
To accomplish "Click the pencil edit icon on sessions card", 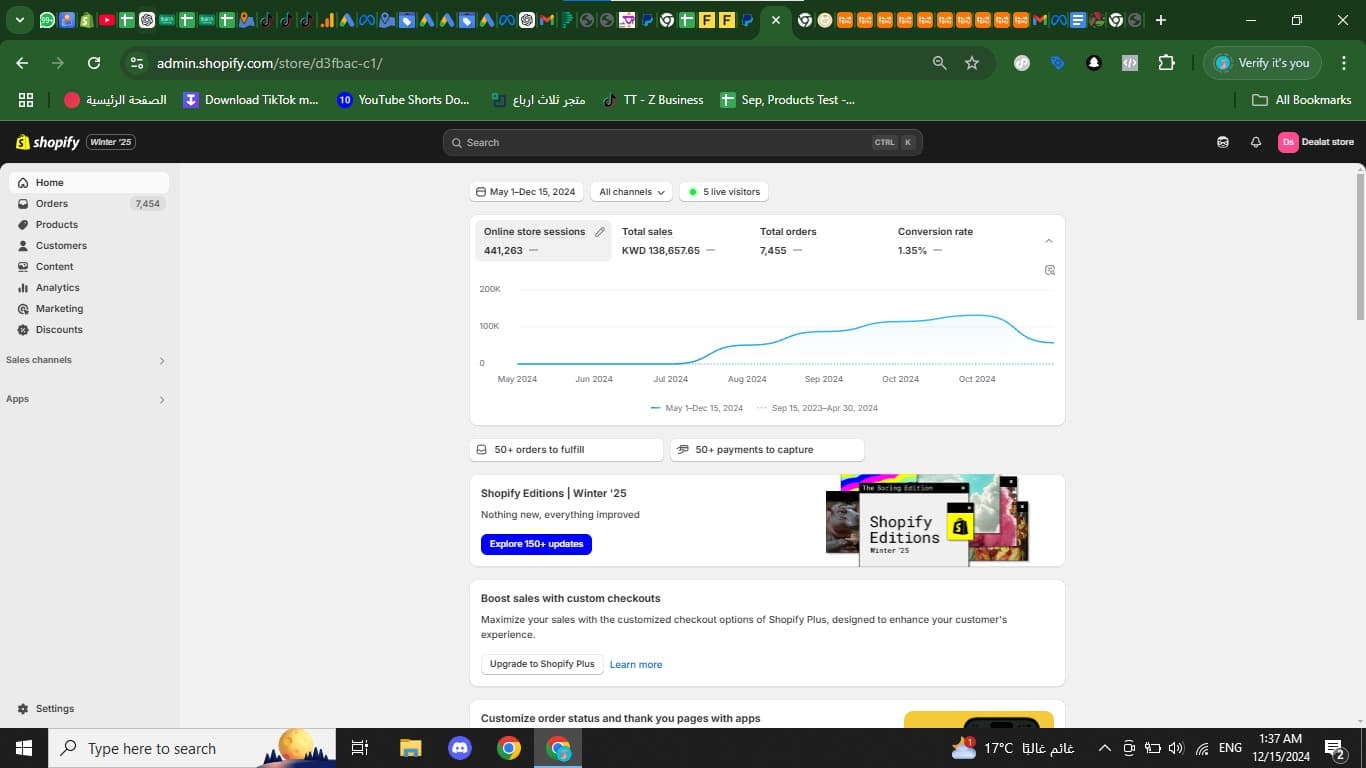I will pos(599,232).
